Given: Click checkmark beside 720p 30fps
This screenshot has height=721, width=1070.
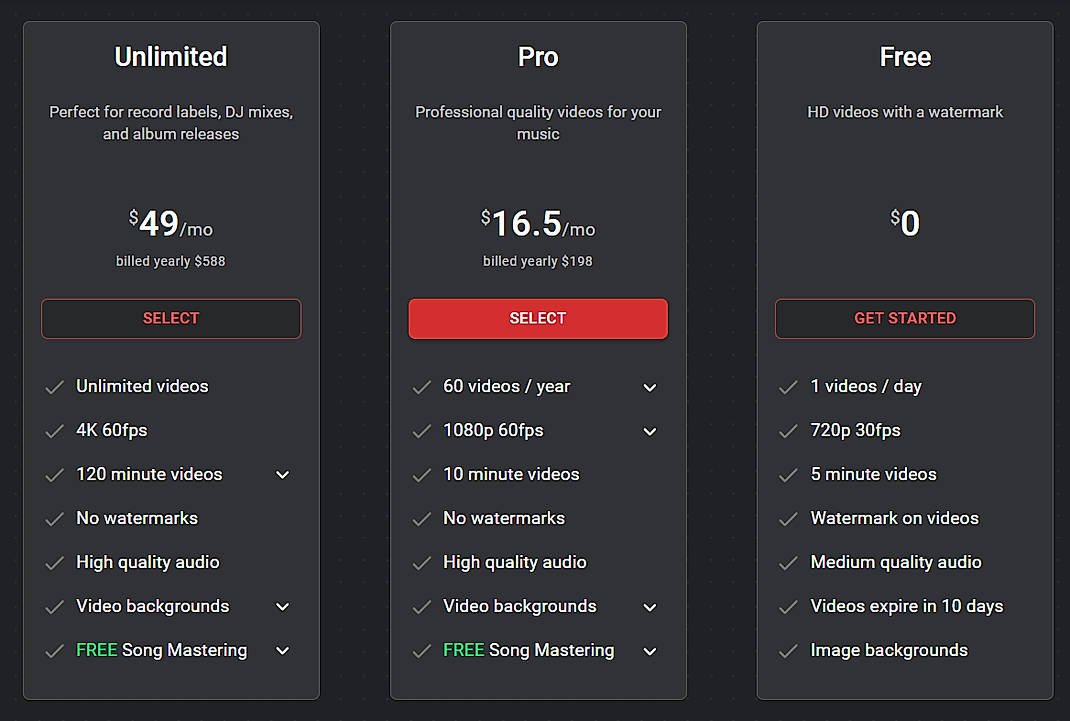Looking at the screenshot, I should click(x=788, y=431).
